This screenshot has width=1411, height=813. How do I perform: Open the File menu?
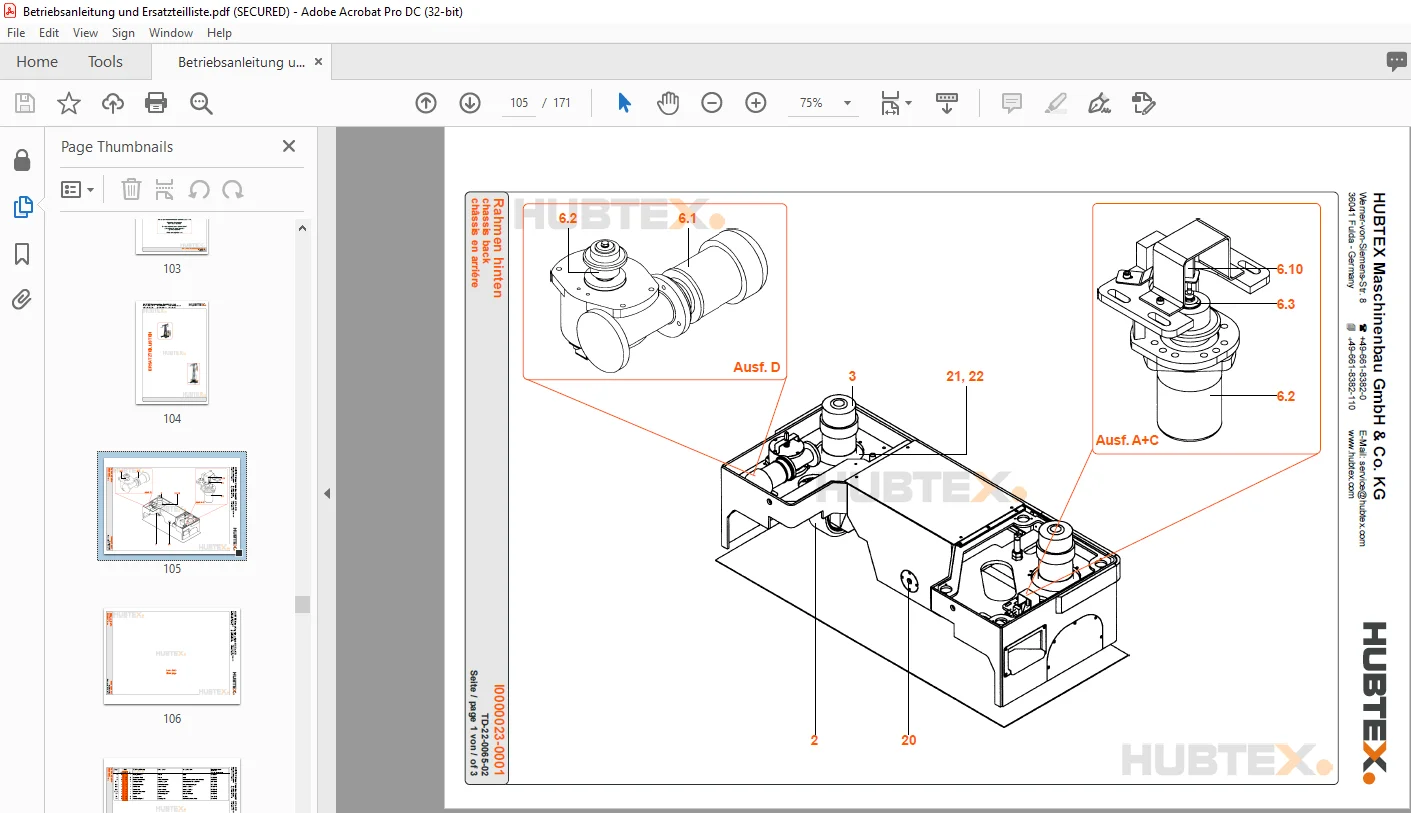click(16, 33)
